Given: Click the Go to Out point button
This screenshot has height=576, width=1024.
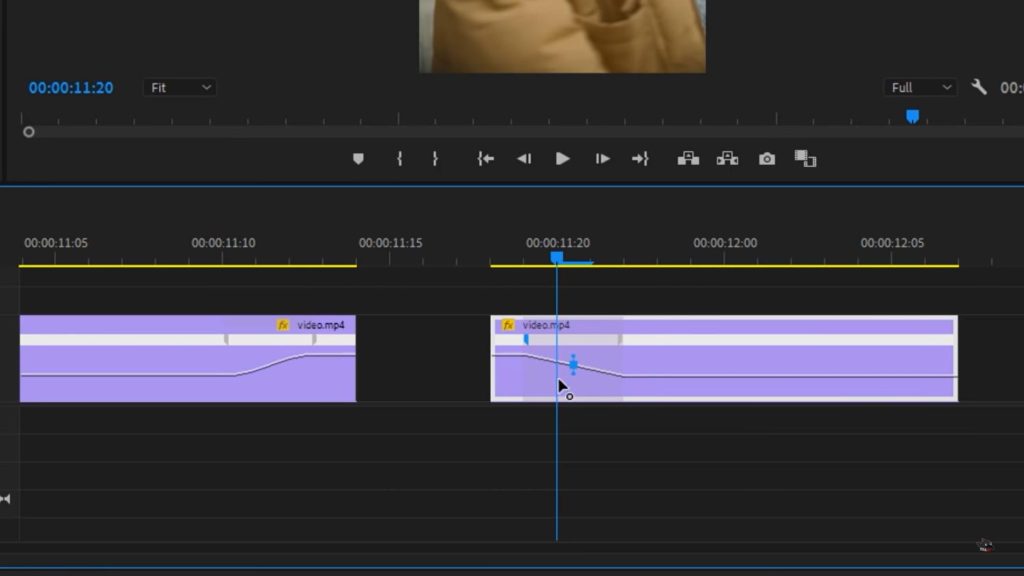Looking at the screenshot, I should pos(641,158).
